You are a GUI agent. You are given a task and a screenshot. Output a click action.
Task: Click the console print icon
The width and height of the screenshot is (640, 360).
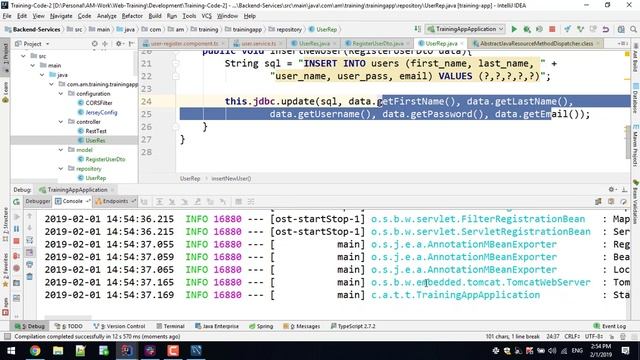click(30, 264)
